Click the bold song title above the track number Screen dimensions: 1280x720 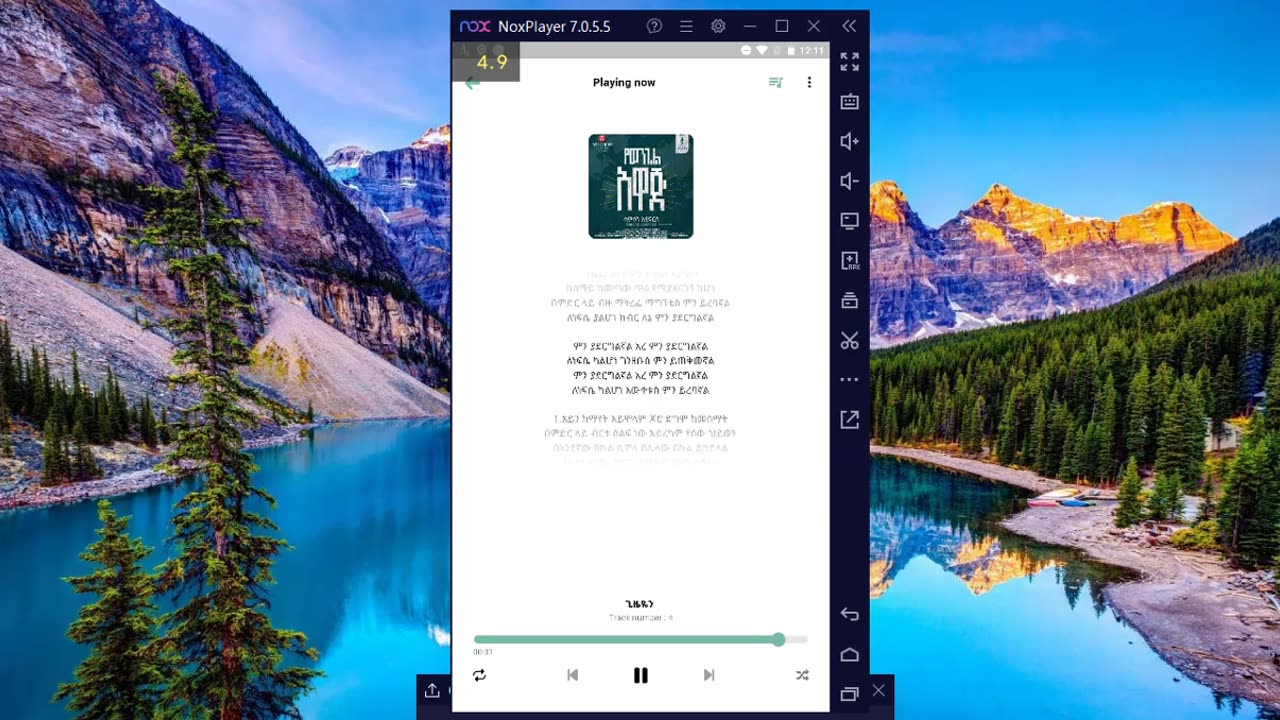(640, 604)
